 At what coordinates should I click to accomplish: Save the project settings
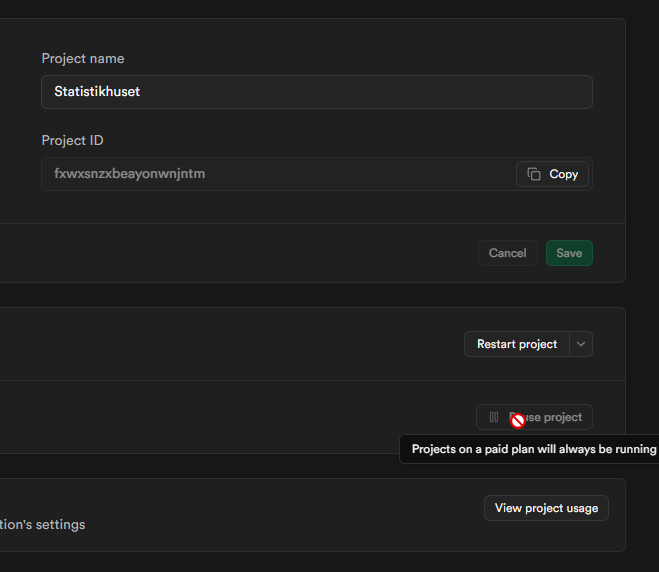pos(569,253)
